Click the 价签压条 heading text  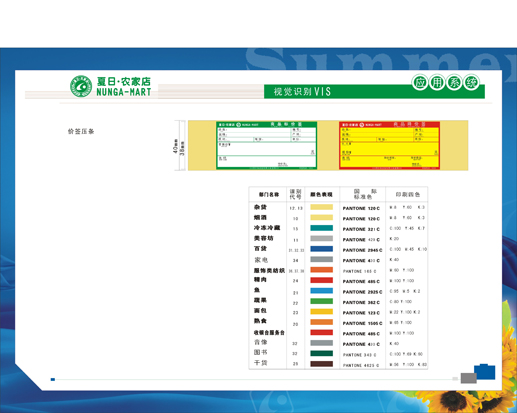coord(81,131)
